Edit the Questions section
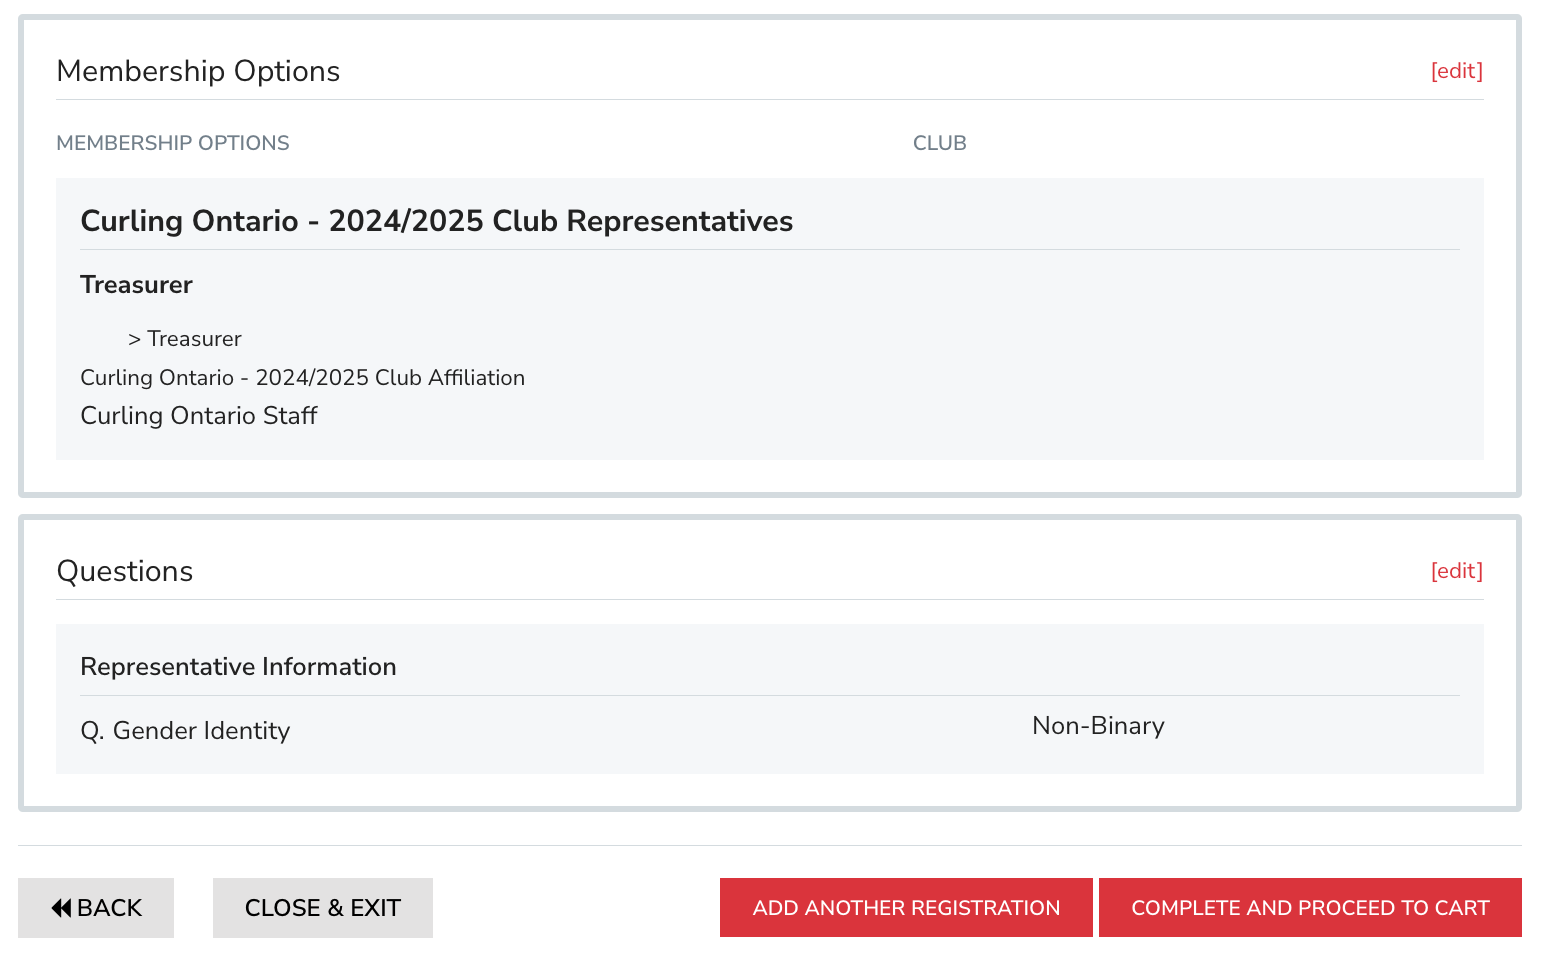 [1456, 571]
